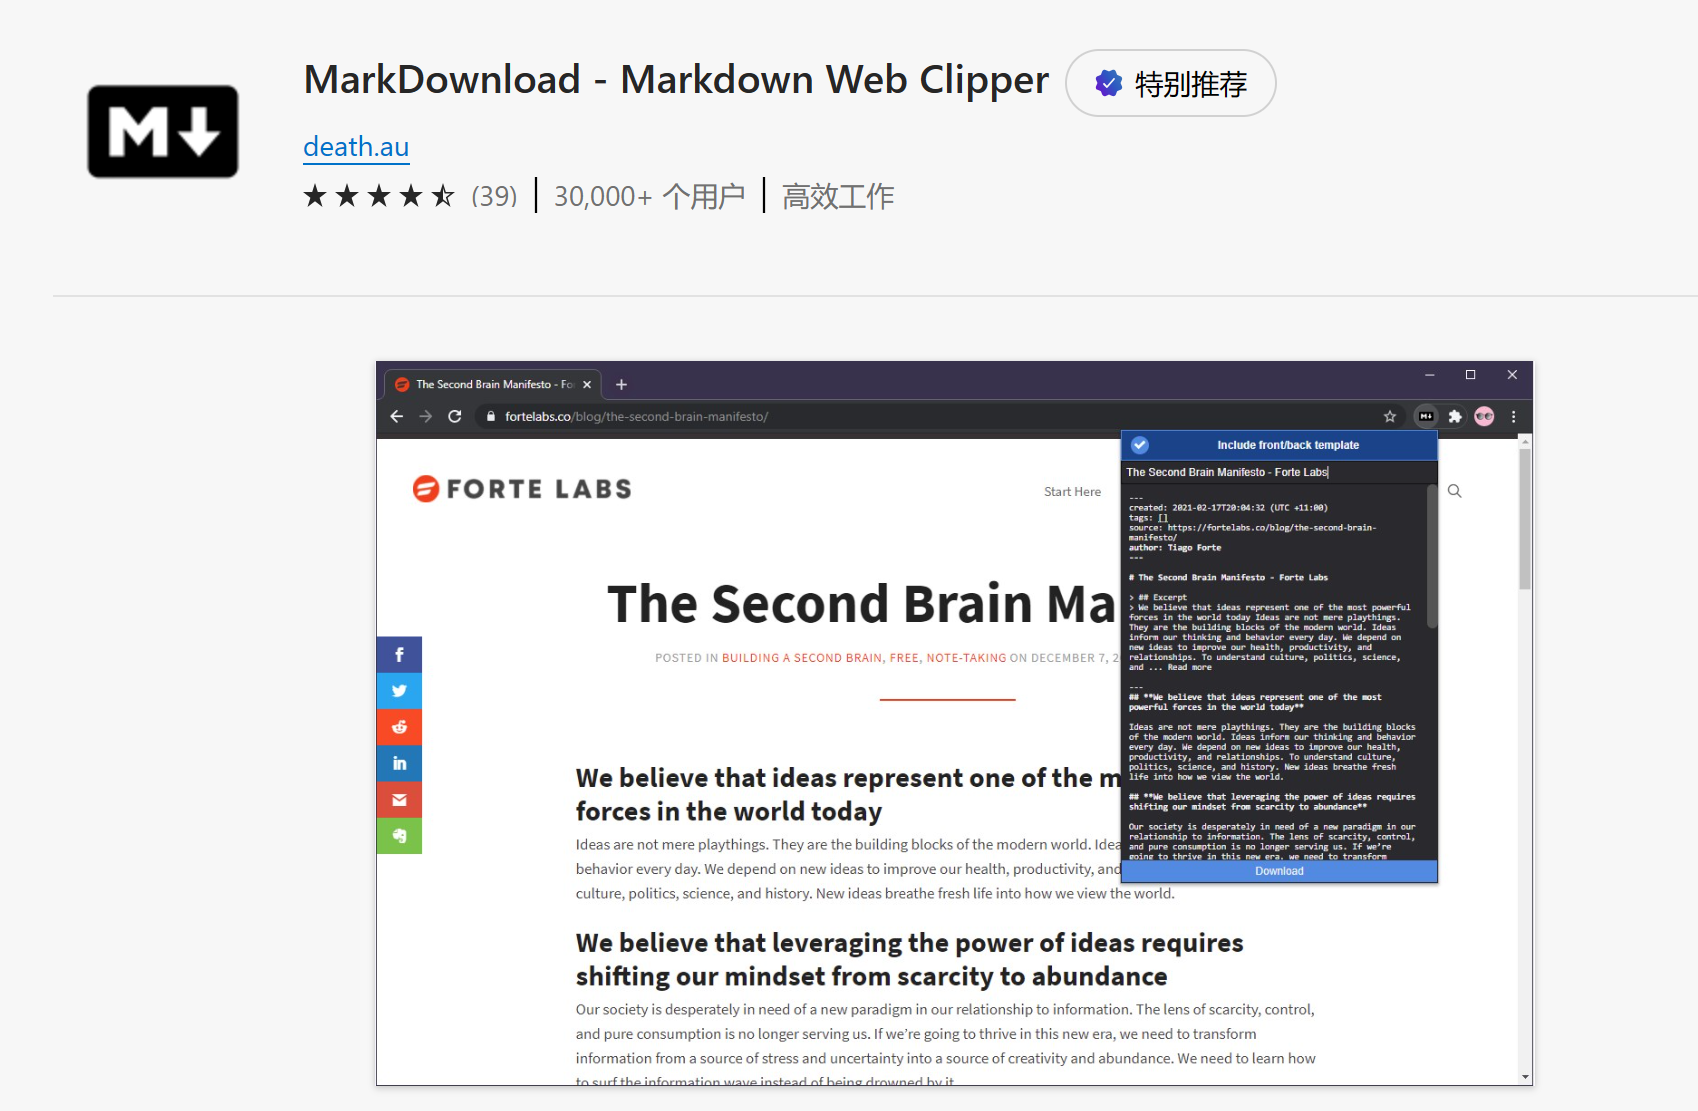Image resolution: width=1698 pixels, height=1111 pixels.
Task: Open the FREE category link
Action: (x=904, y=658)
